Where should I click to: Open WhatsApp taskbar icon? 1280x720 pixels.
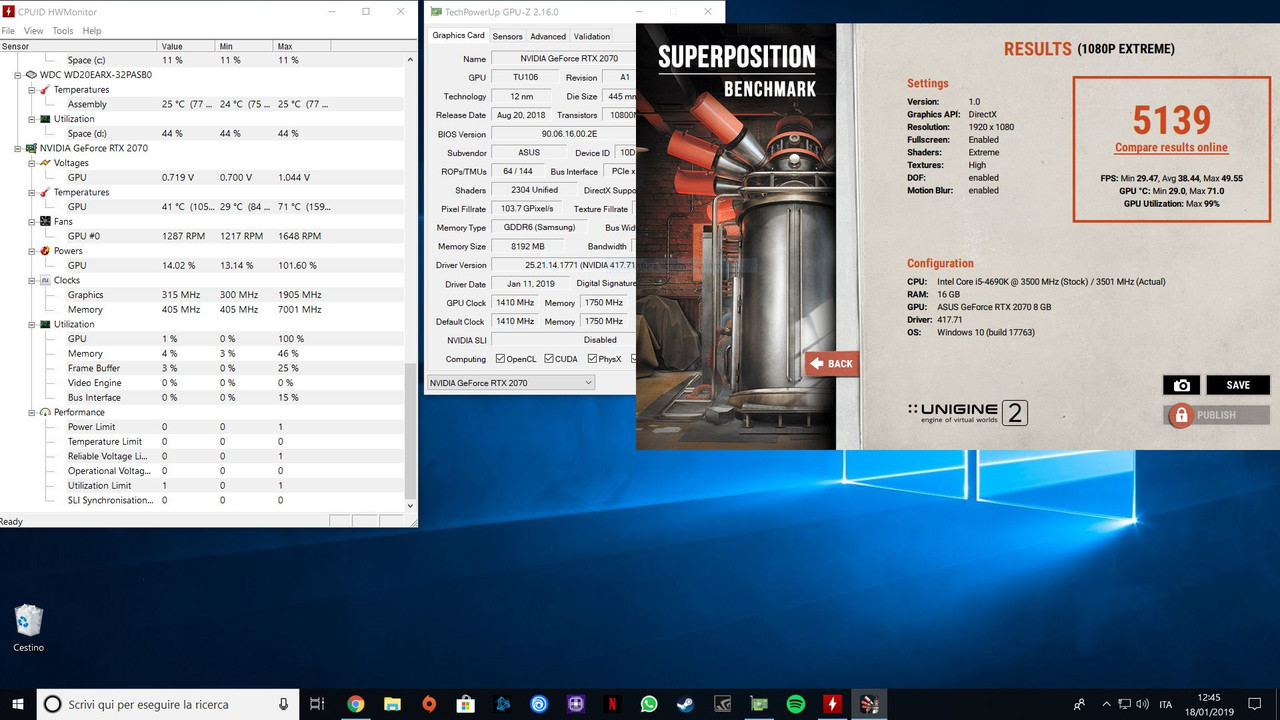point(649,704)
